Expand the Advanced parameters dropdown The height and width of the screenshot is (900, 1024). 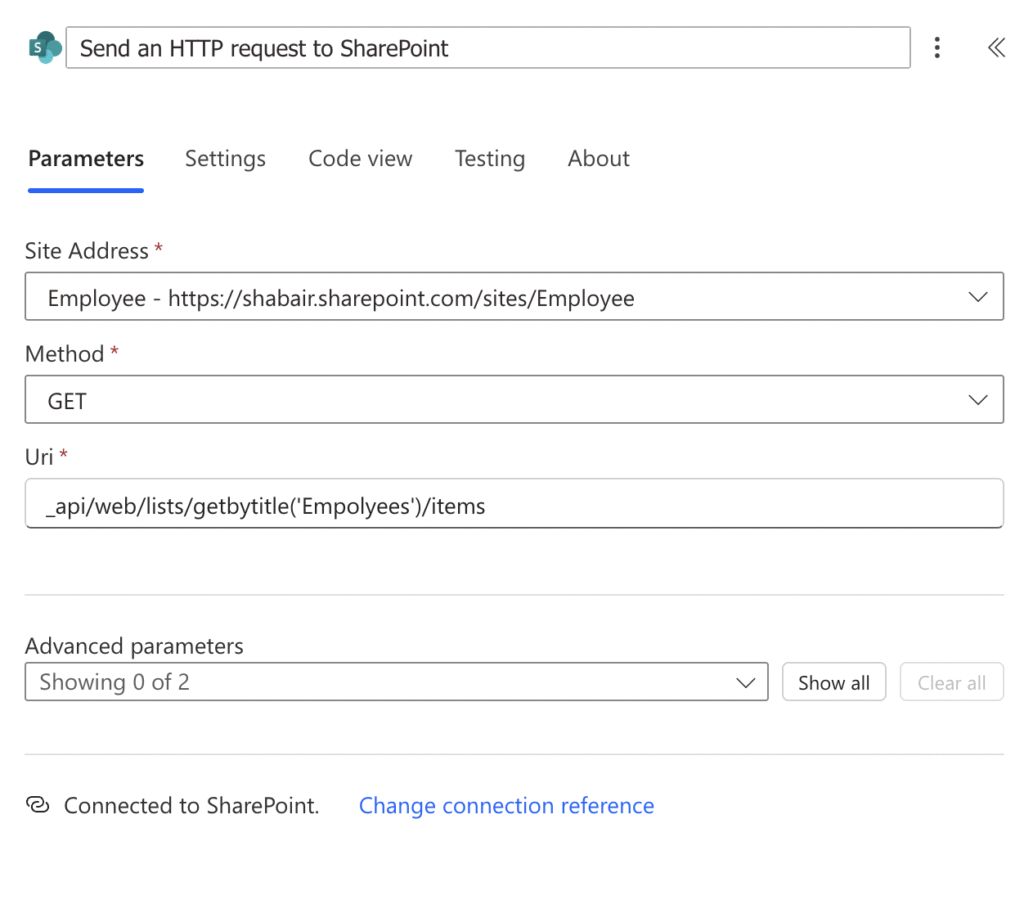(396, 682)
